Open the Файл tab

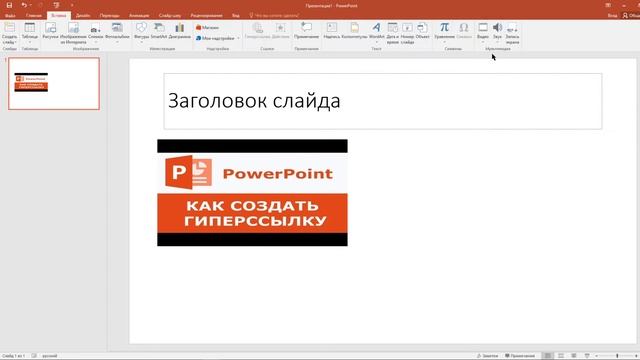click(10, 16)
